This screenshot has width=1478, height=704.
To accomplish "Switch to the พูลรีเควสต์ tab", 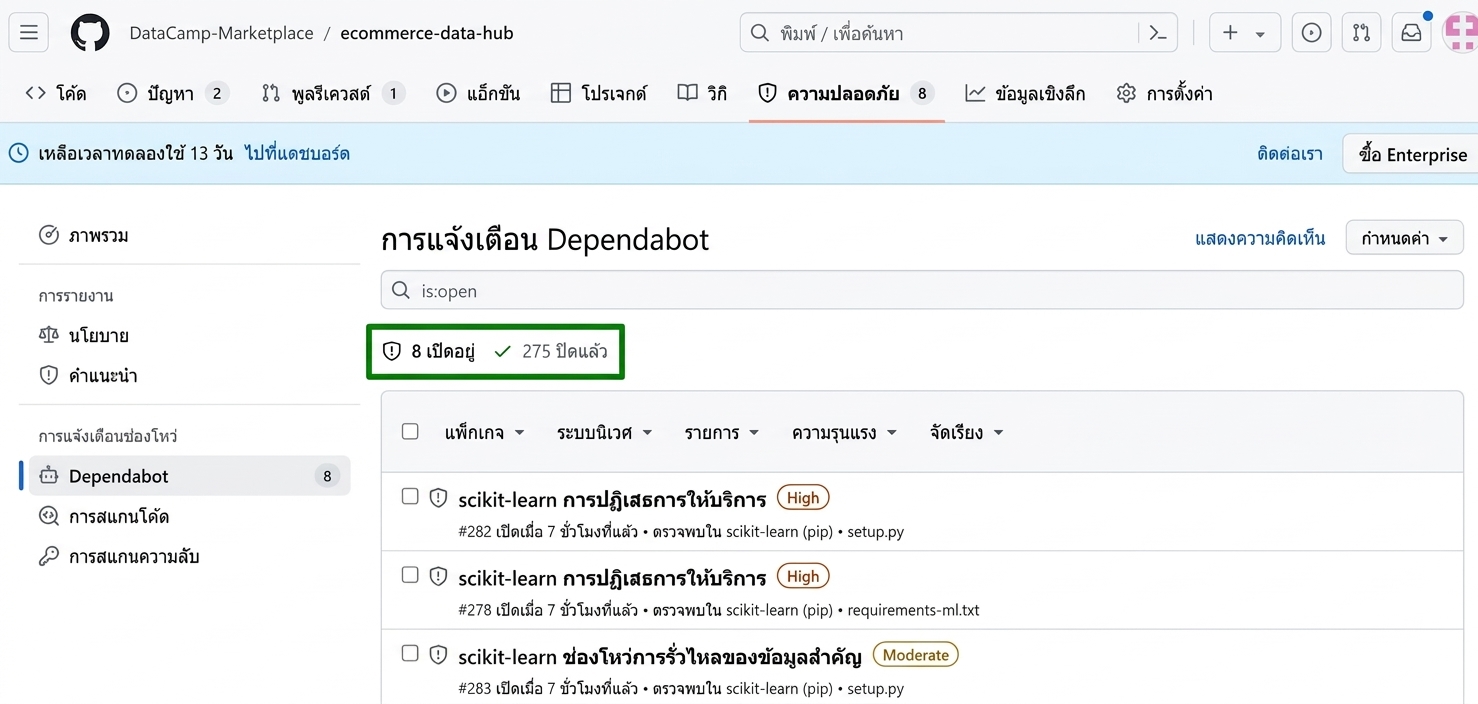I will point(332,93).
